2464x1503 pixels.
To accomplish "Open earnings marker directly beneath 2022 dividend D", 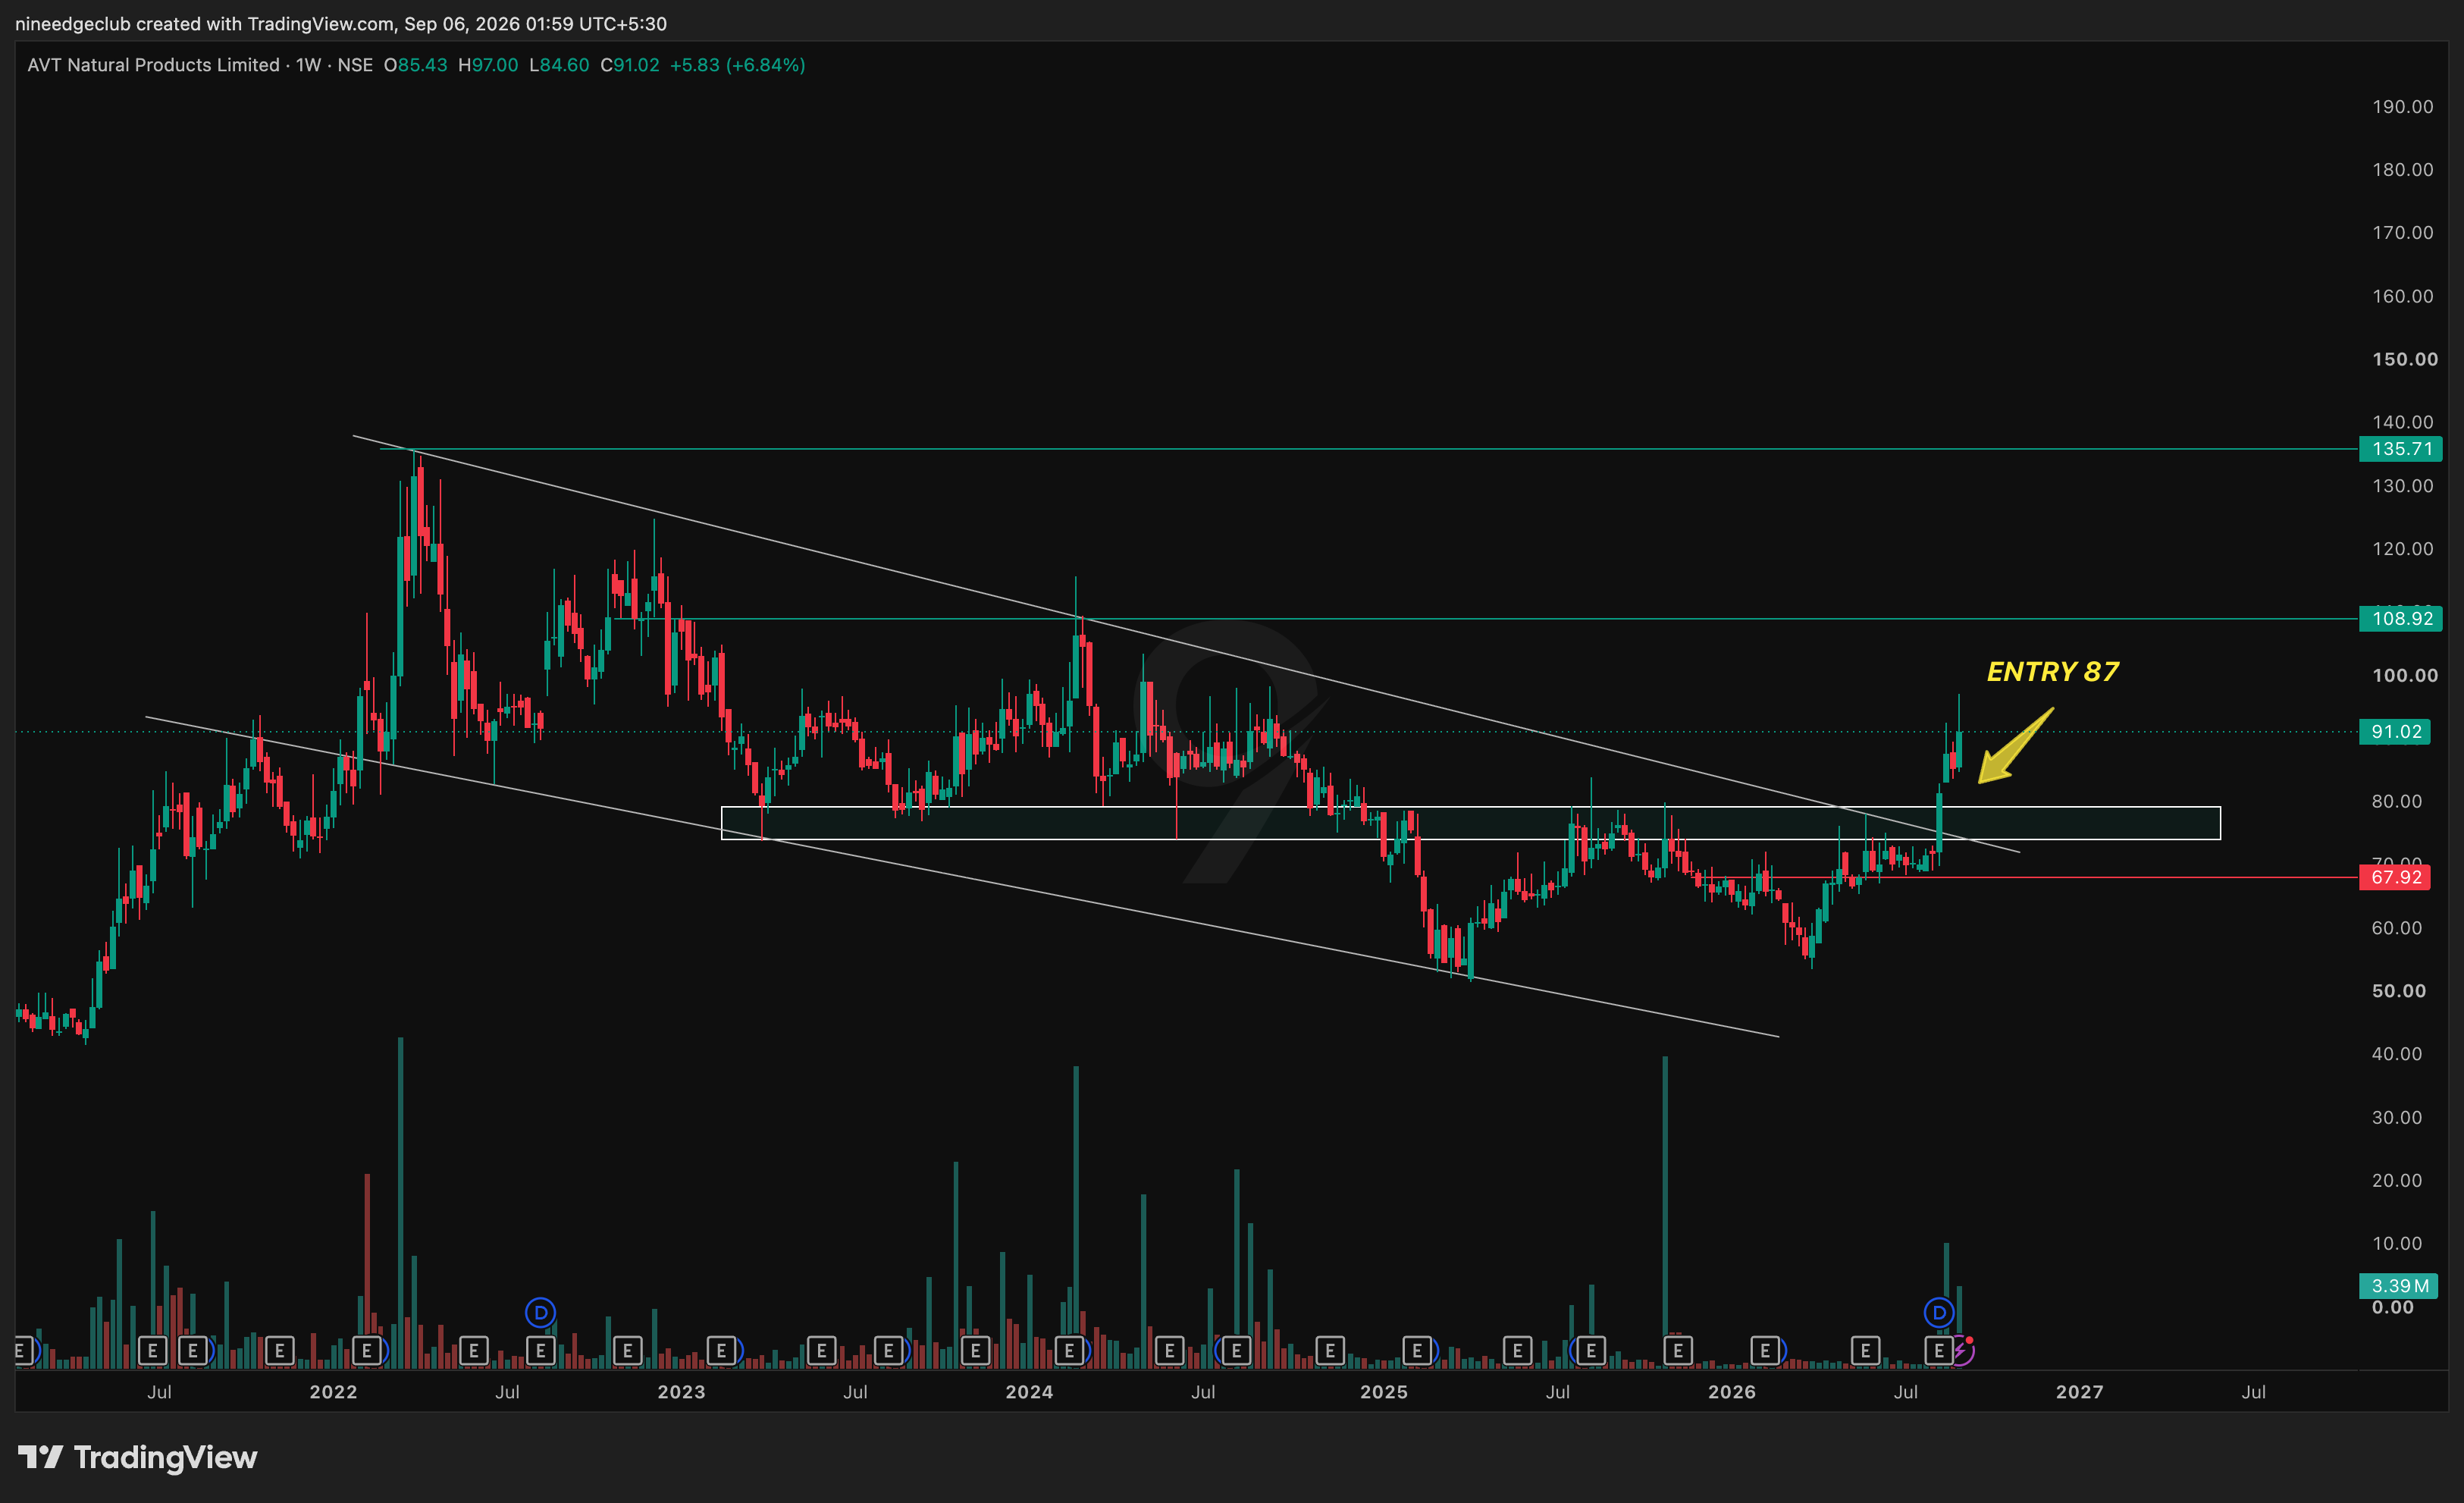I will 540,1351.
